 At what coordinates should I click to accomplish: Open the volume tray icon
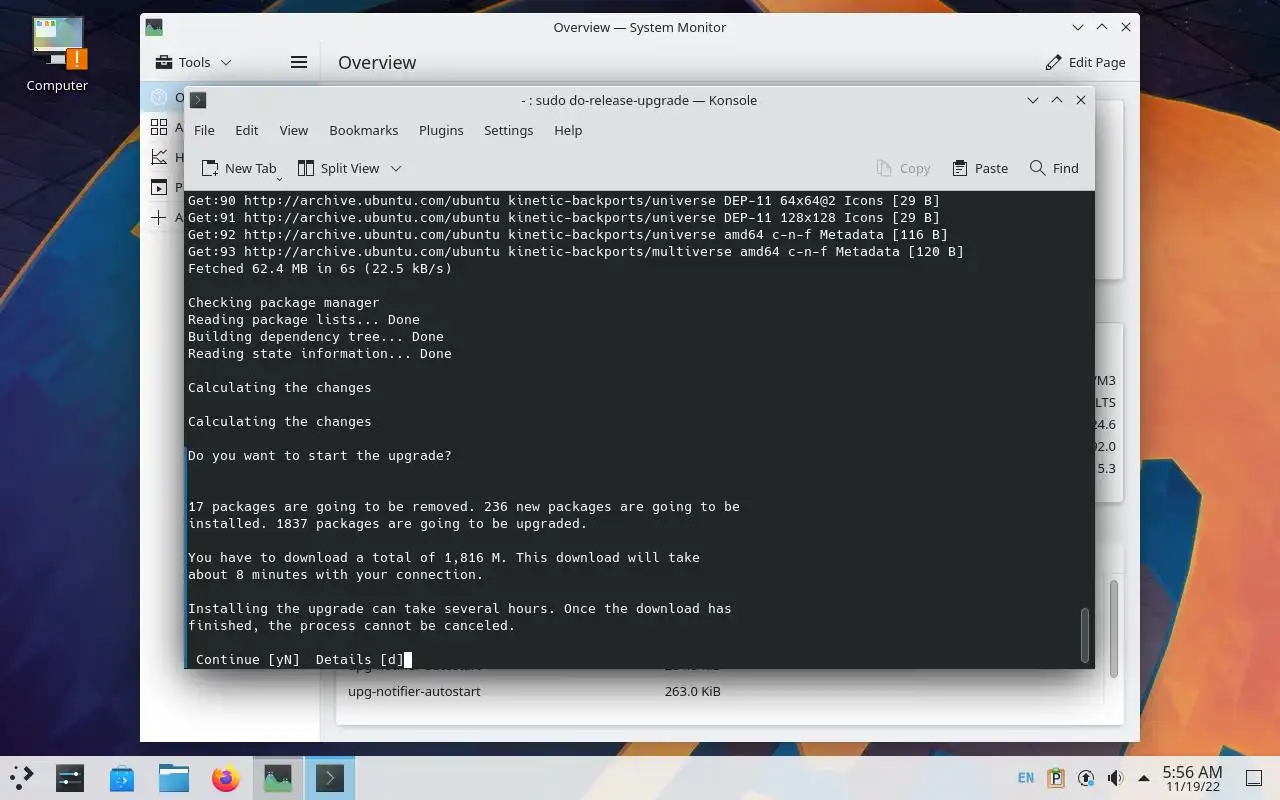1116,777
